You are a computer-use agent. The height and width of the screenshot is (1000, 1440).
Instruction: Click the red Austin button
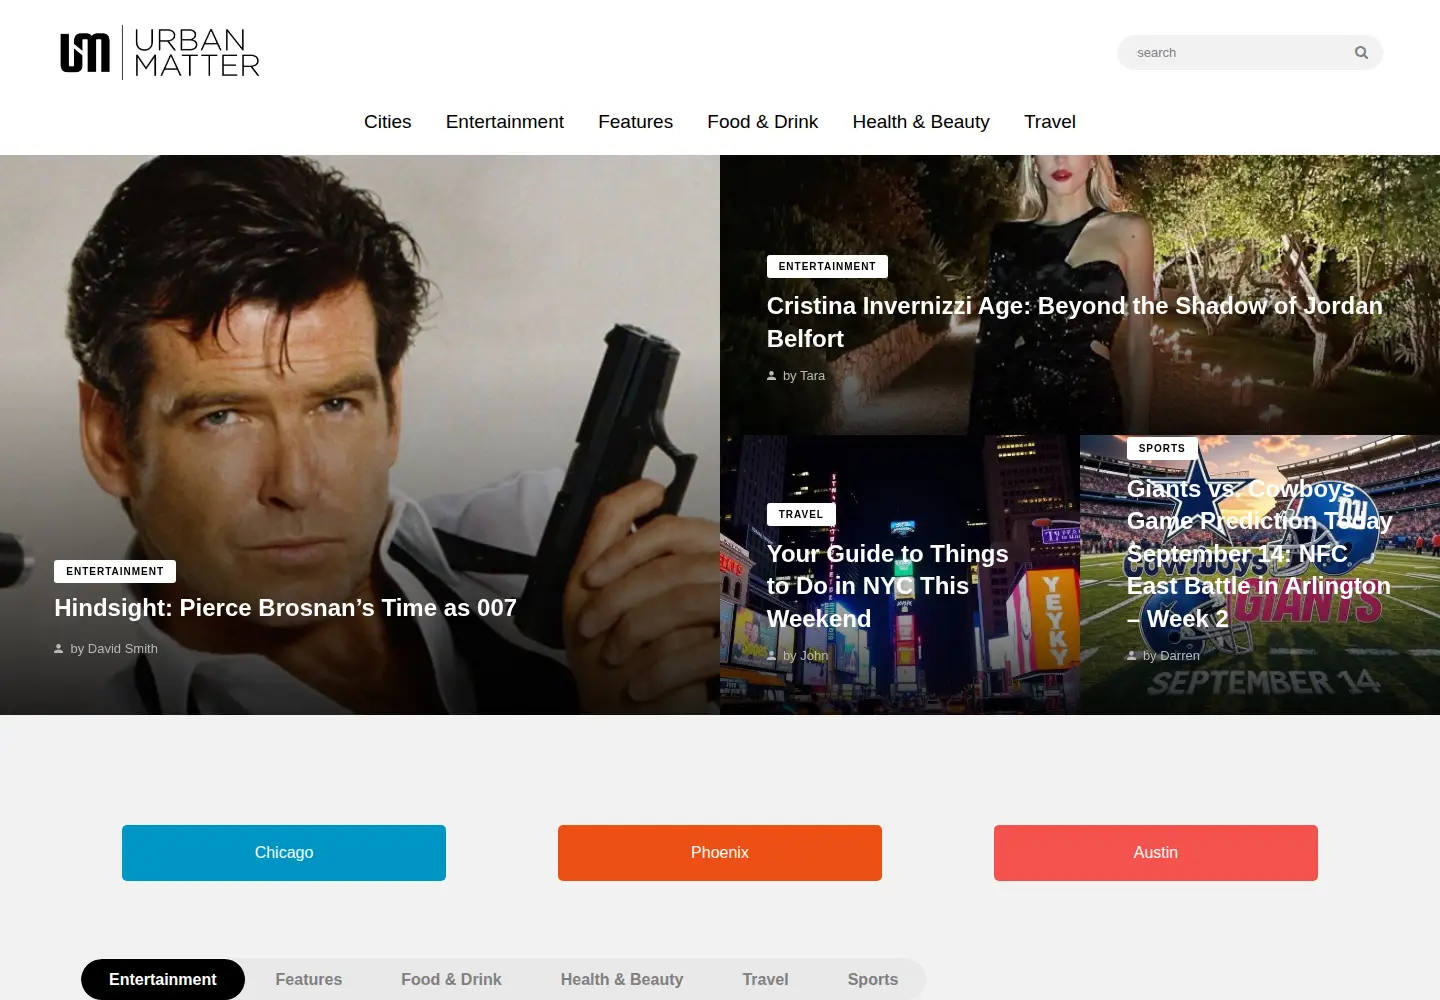[1156, 853]
